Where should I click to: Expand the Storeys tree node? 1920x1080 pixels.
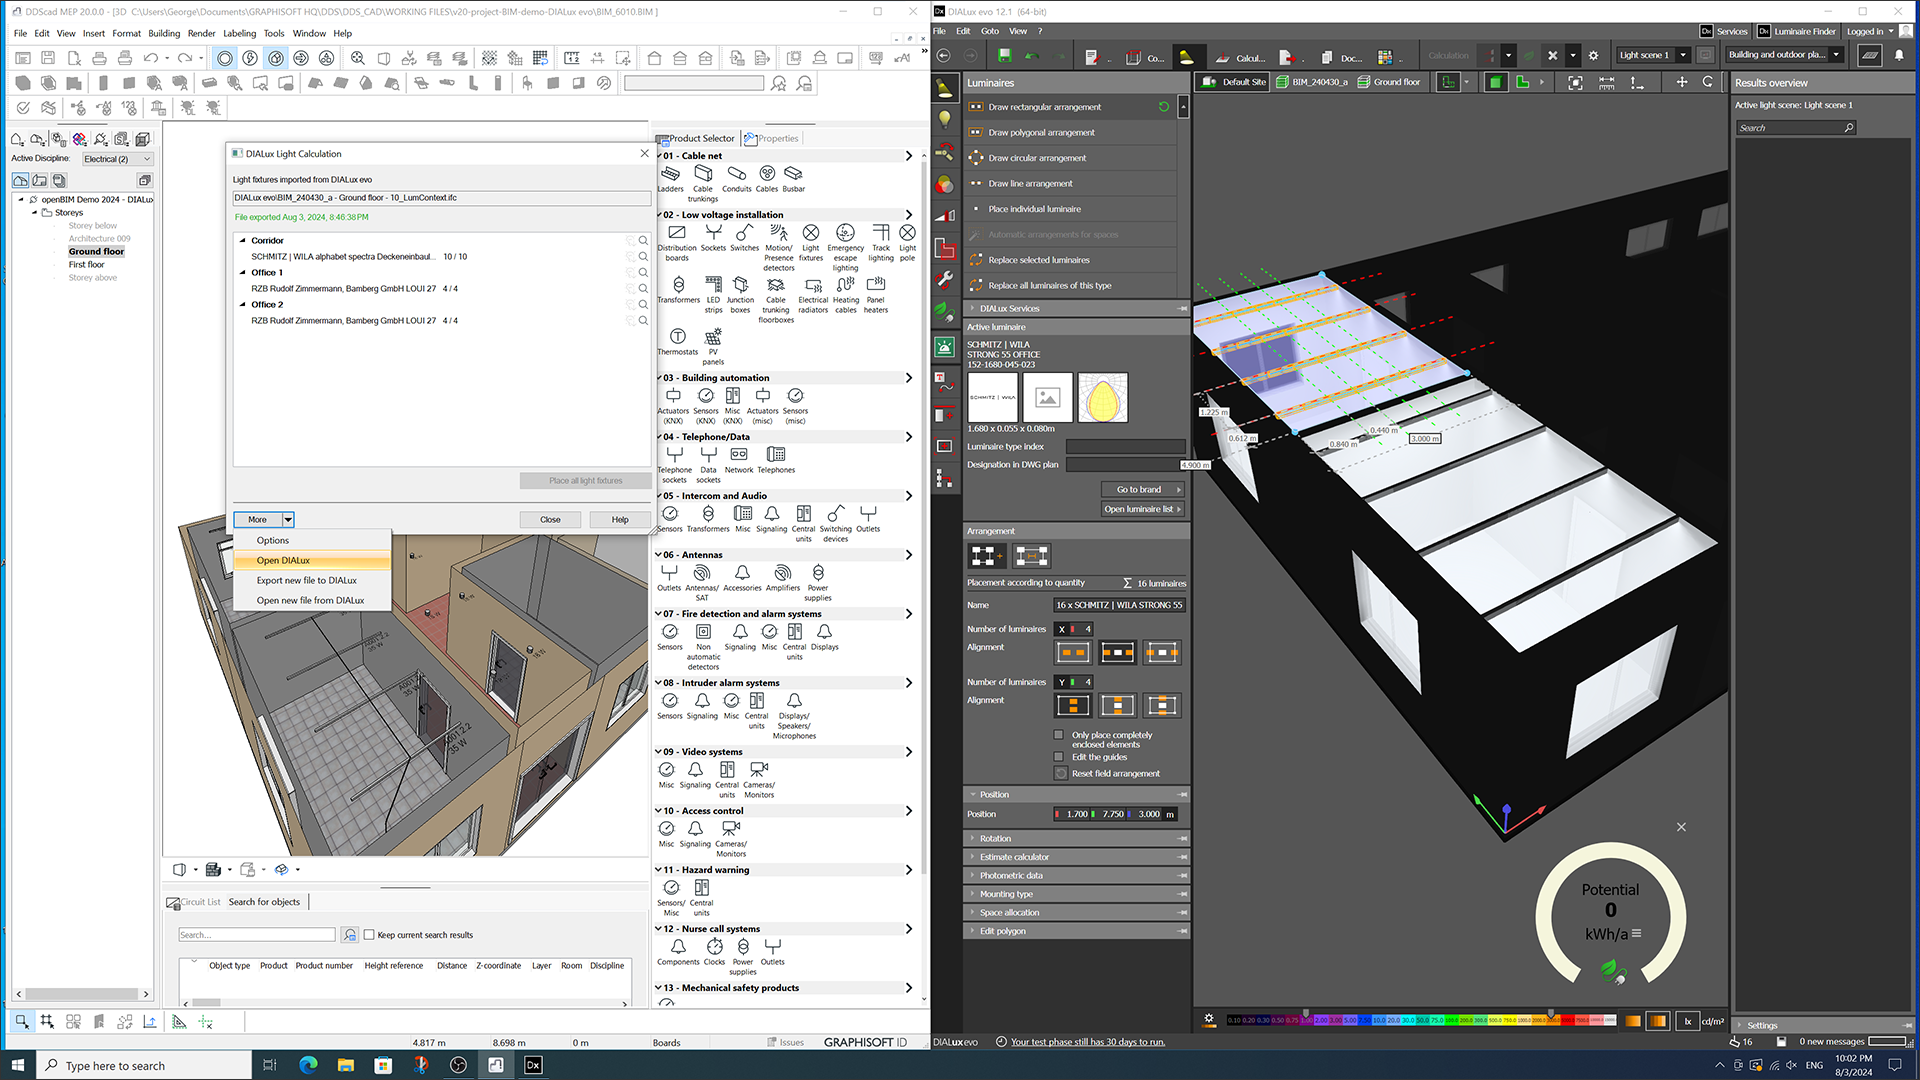click(x=35, y=213)
